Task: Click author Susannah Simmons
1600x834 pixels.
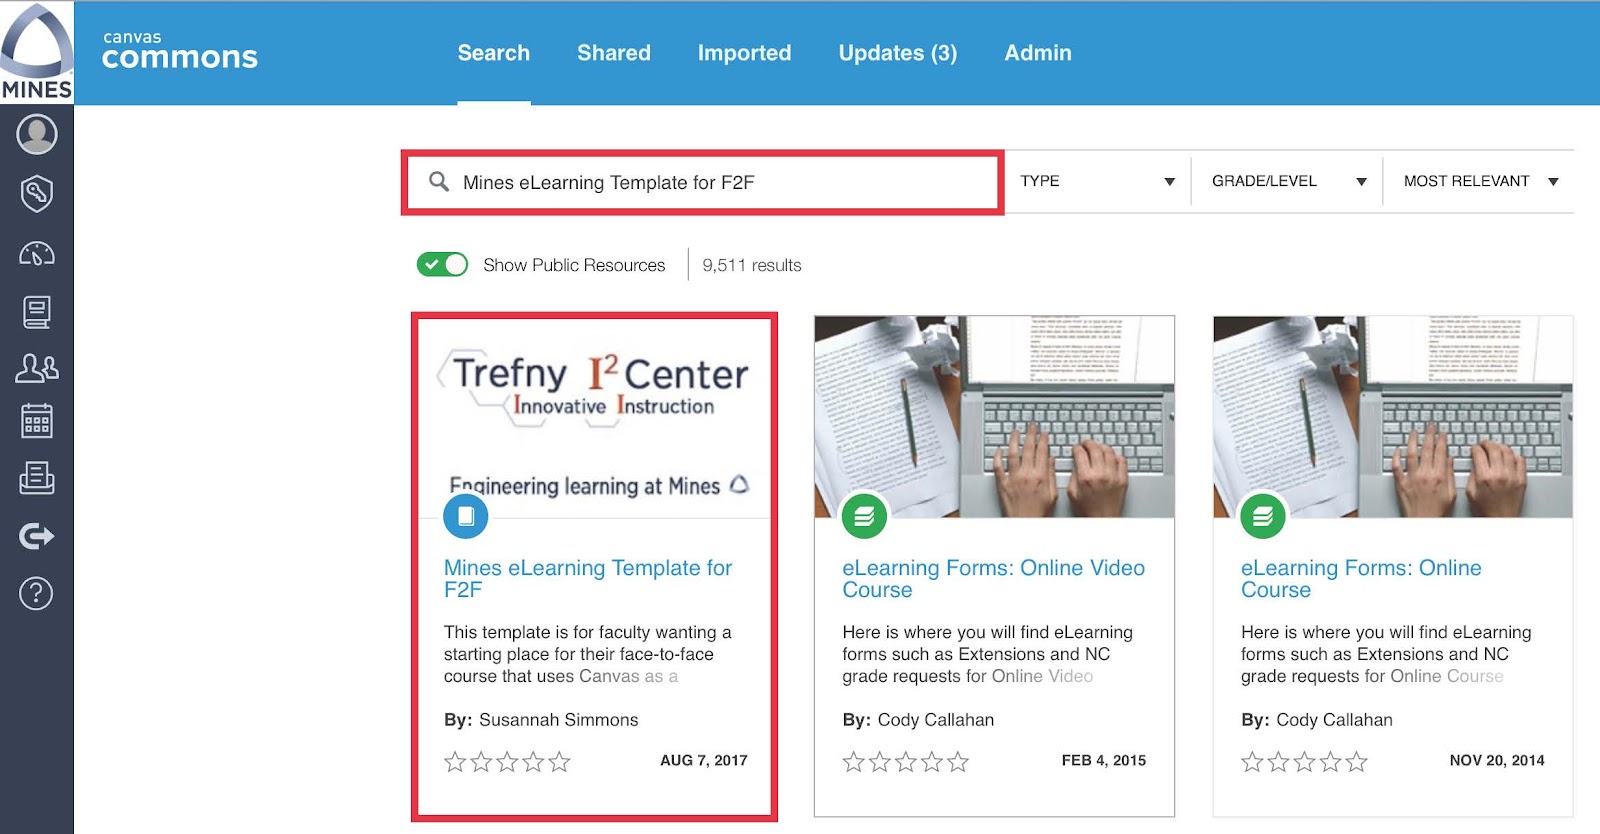Action: pyautogui.click(x=558, y=720)
